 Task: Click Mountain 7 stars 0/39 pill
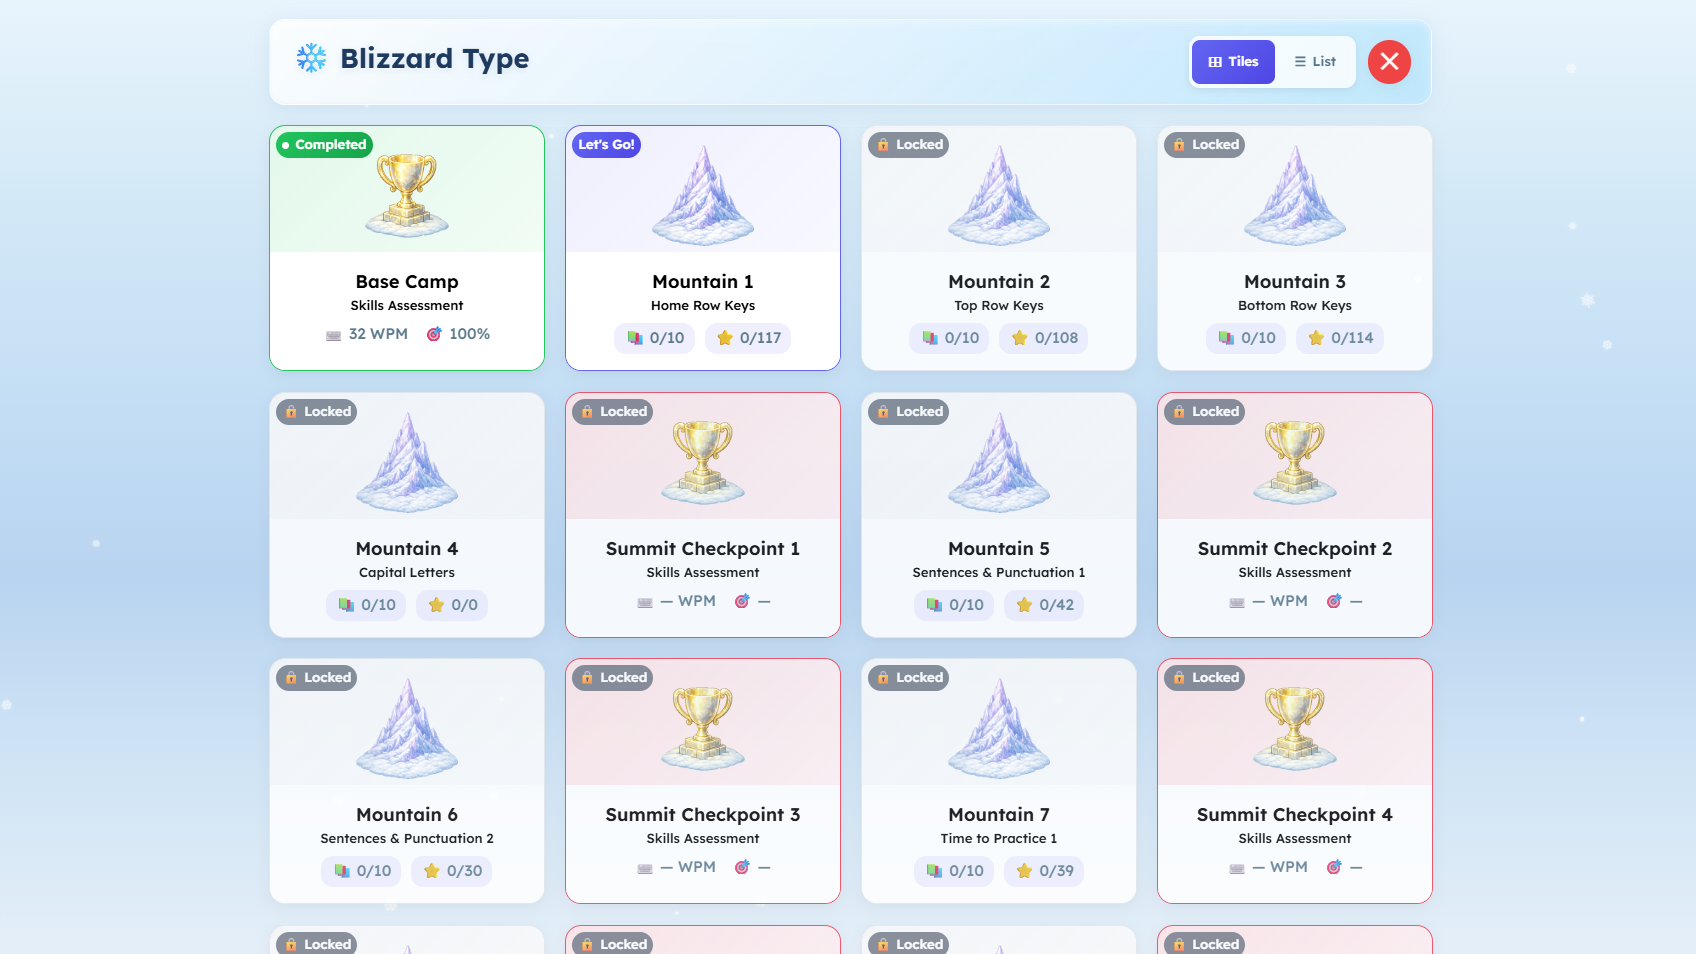click(x=1044, y=871)
